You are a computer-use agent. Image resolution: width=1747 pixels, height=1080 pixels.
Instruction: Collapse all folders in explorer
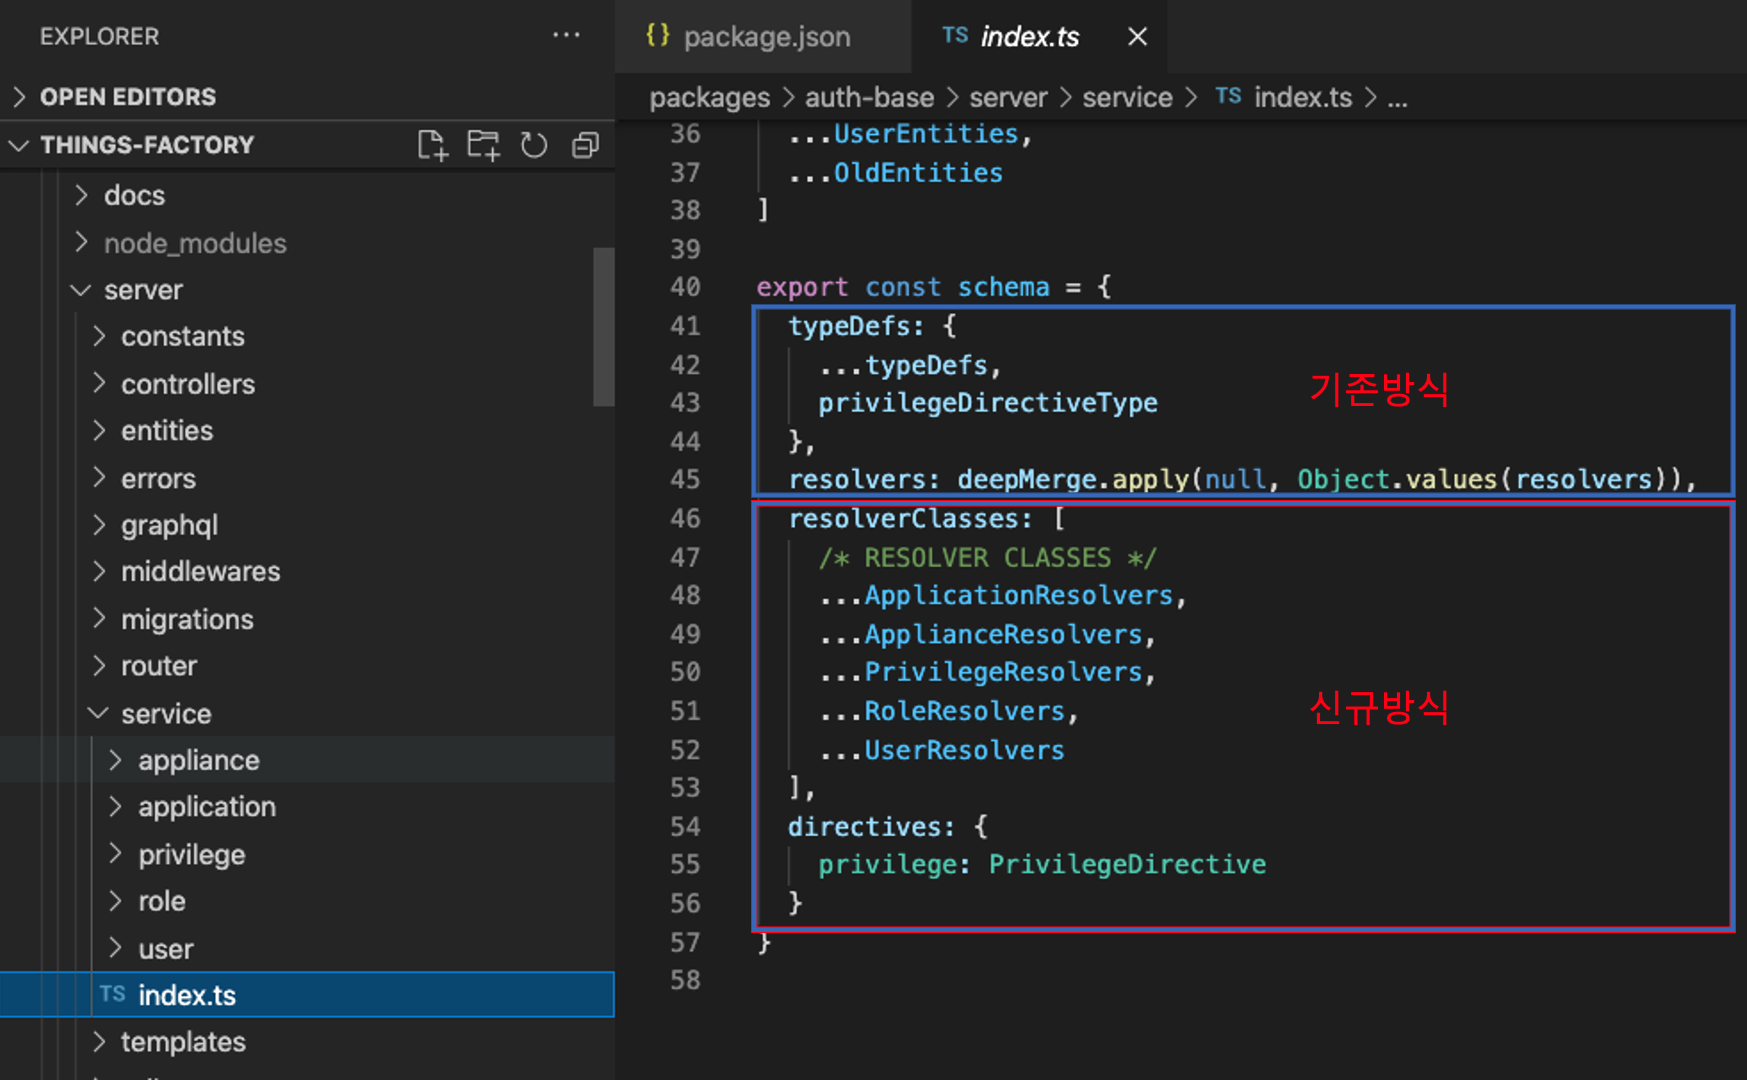coord(585,145)
